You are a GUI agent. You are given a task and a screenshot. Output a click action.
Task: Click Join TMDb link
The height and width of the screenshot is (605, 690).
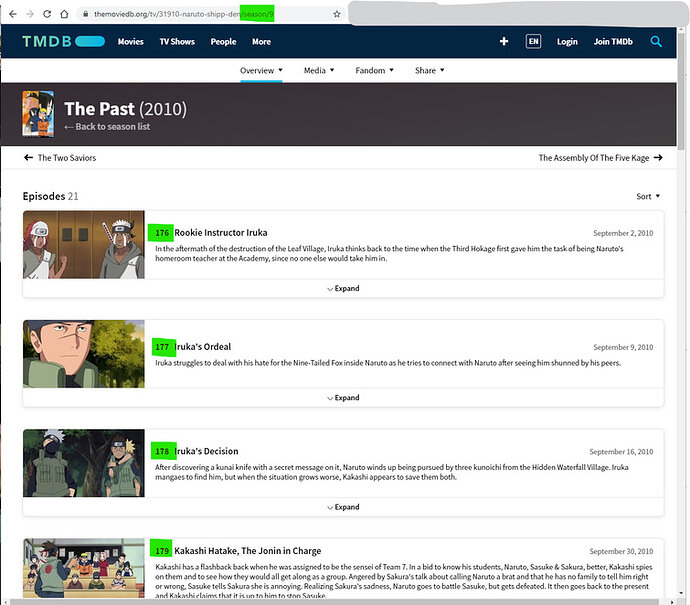[613, 42]
